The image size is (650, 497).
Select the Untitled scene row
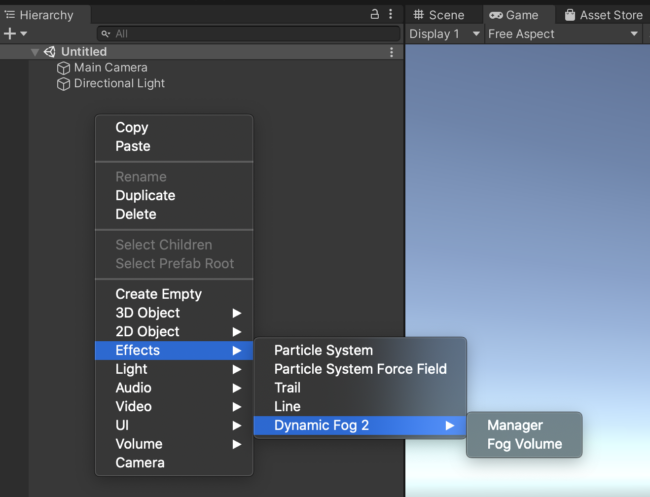(202, 52)
